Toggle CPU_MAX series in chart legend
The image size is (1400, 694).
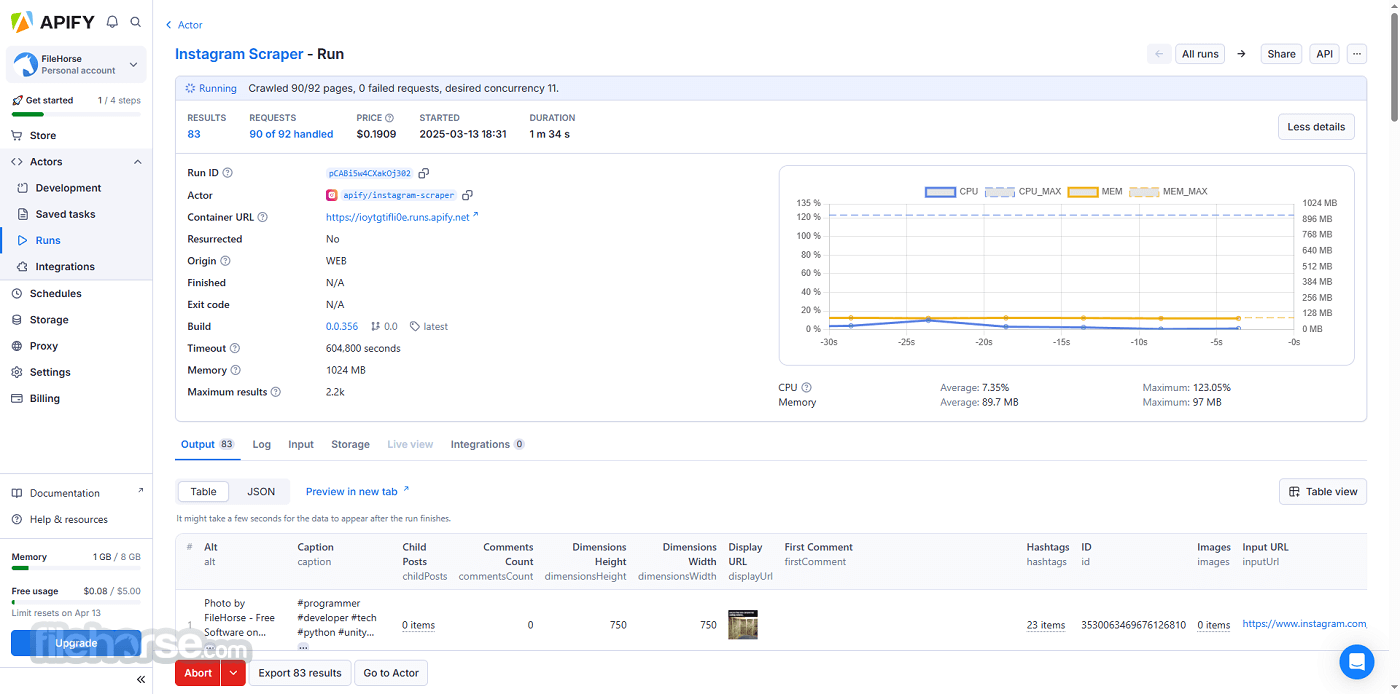1023,191
